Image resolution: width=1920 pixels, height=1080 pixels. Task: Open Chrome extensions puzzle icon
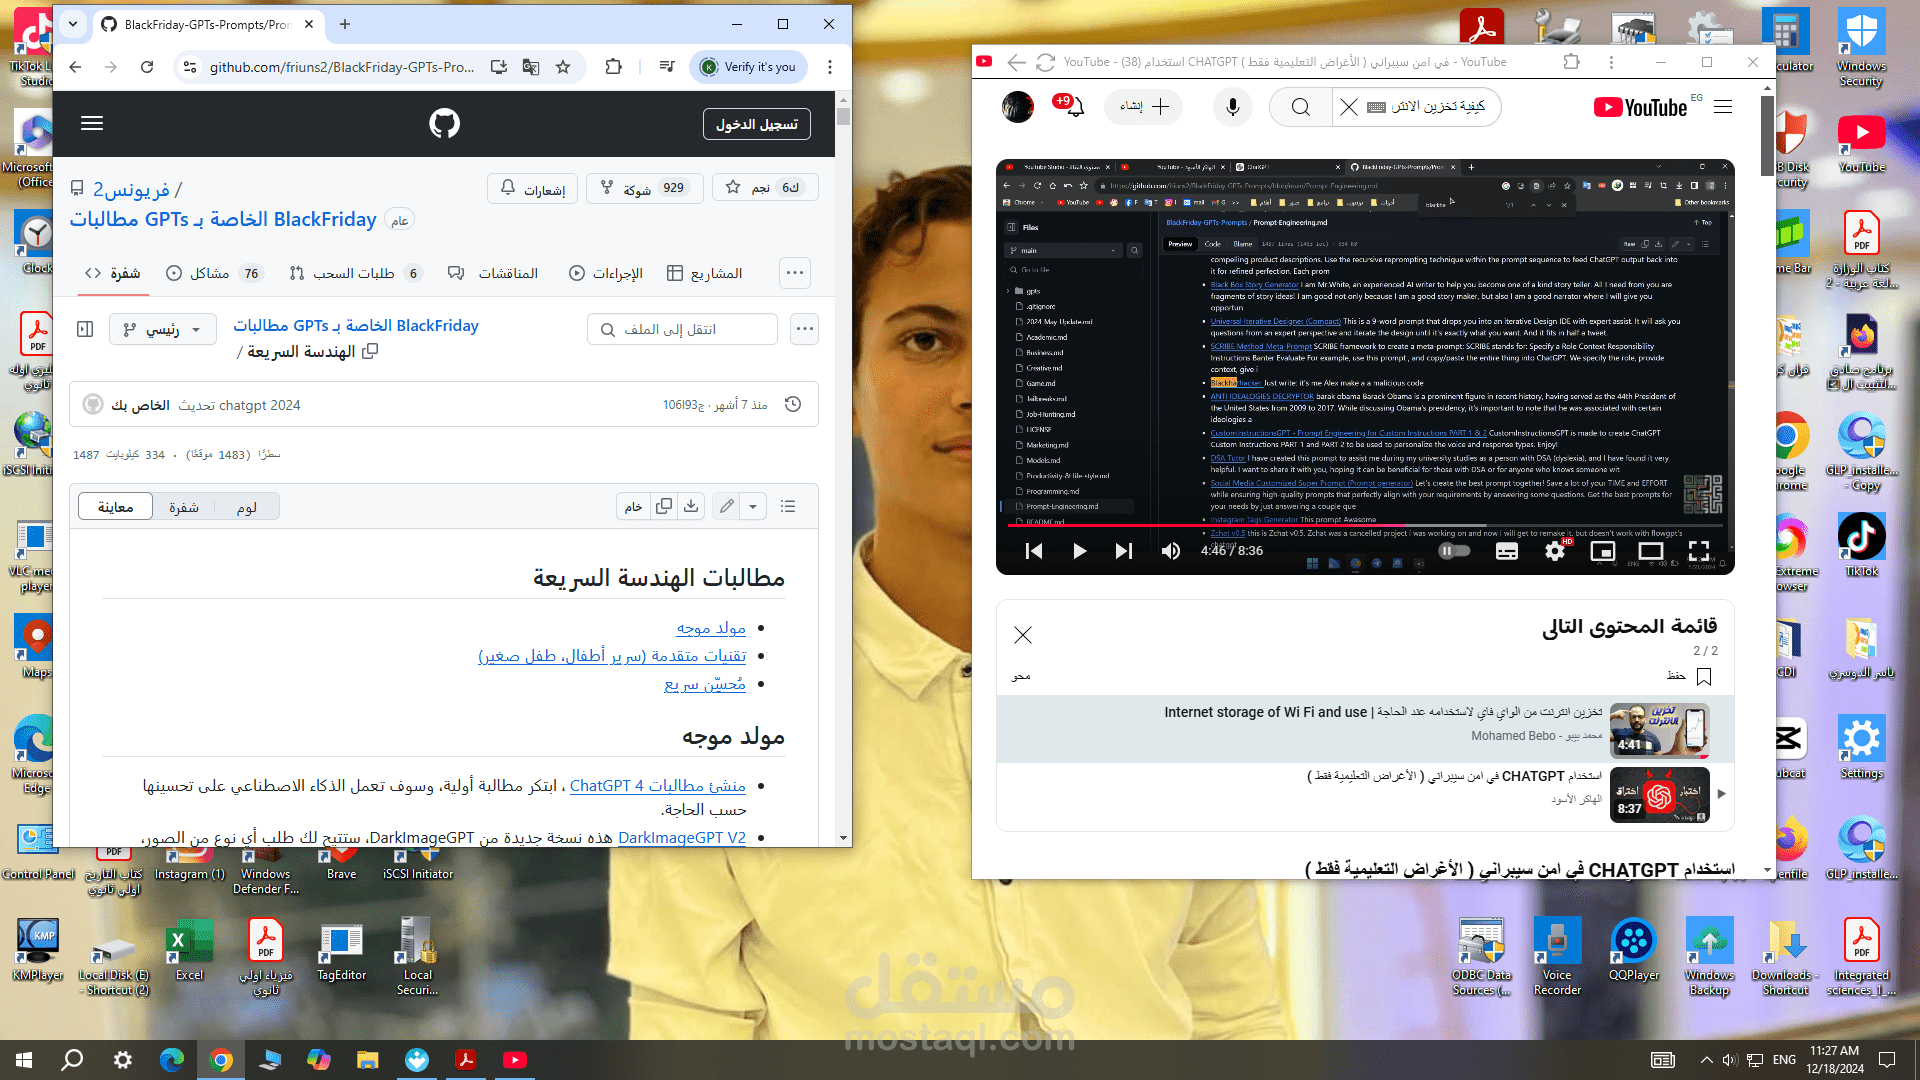pos(614,67)
